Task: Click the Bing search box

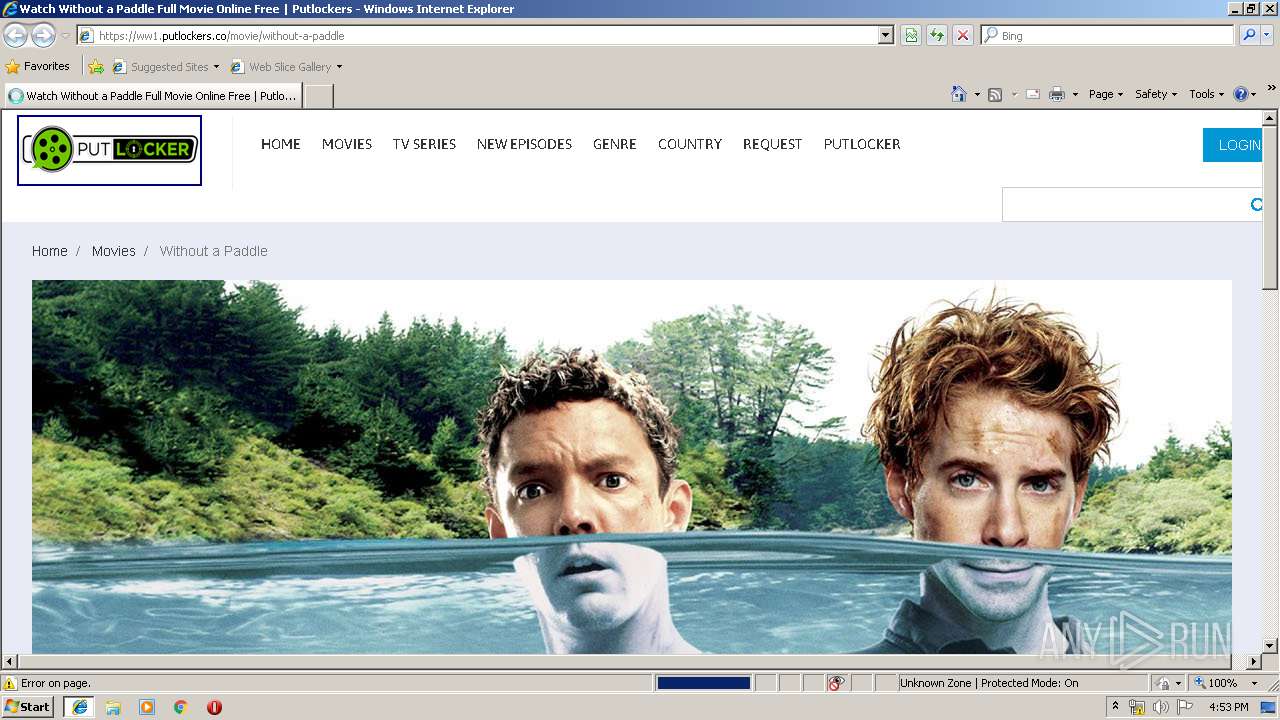Action: [x=1107, y=35]
